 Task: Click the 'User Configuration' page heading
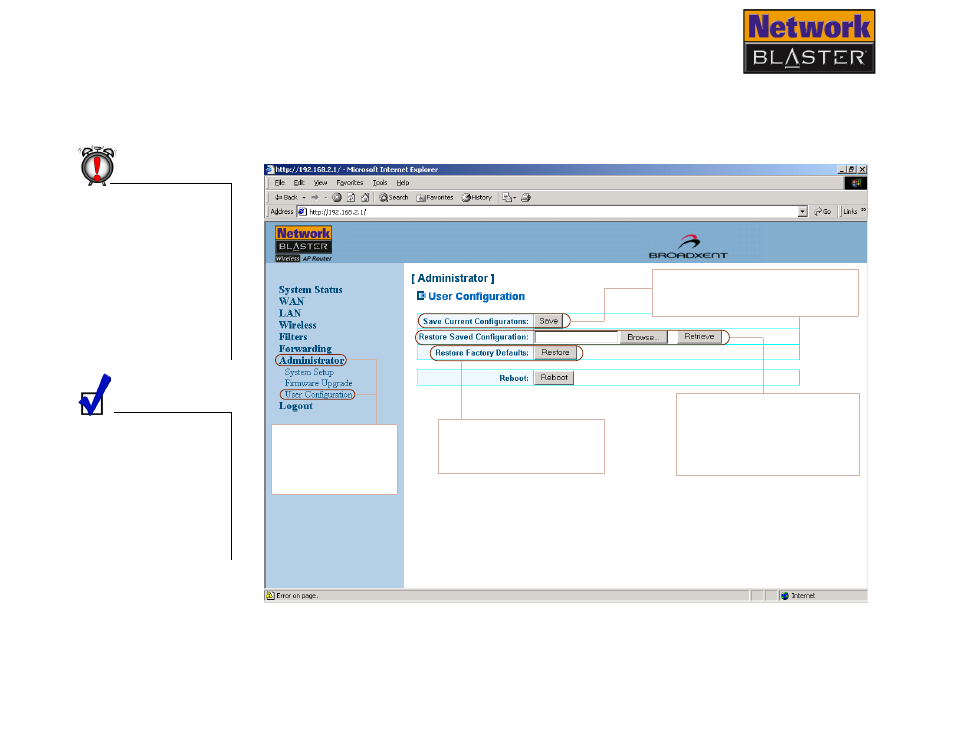tap(476, 296)
